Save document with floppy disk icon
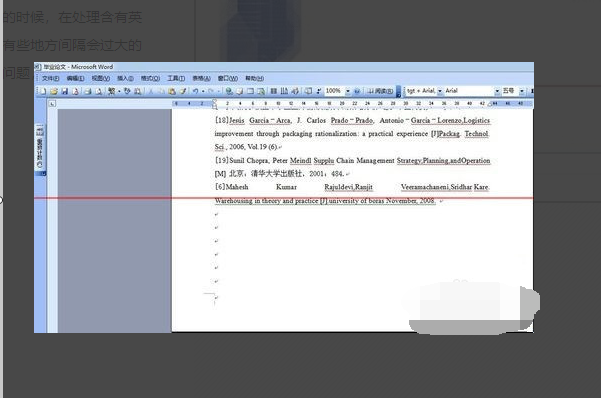The height and width of the screenshot is (398, 601). pos(64,91)
